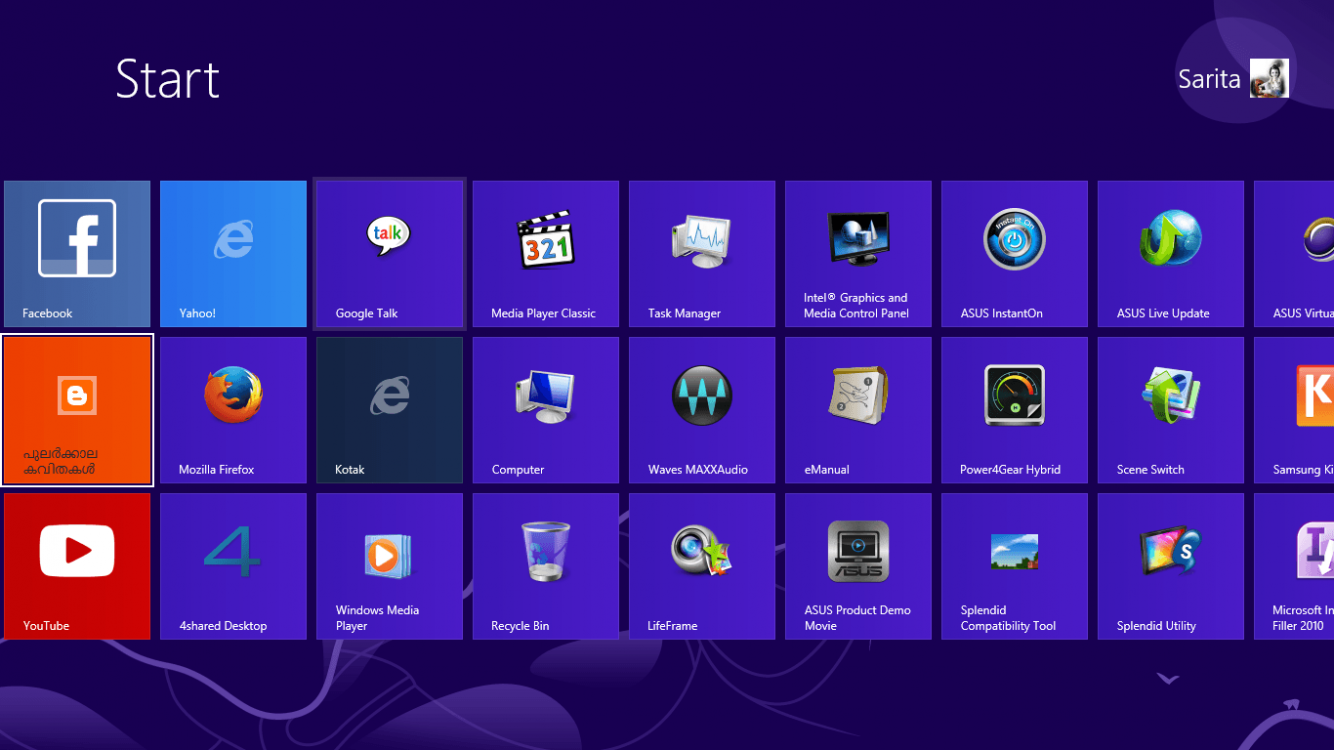Launch 4shared Desktop

tap(233, 566)
